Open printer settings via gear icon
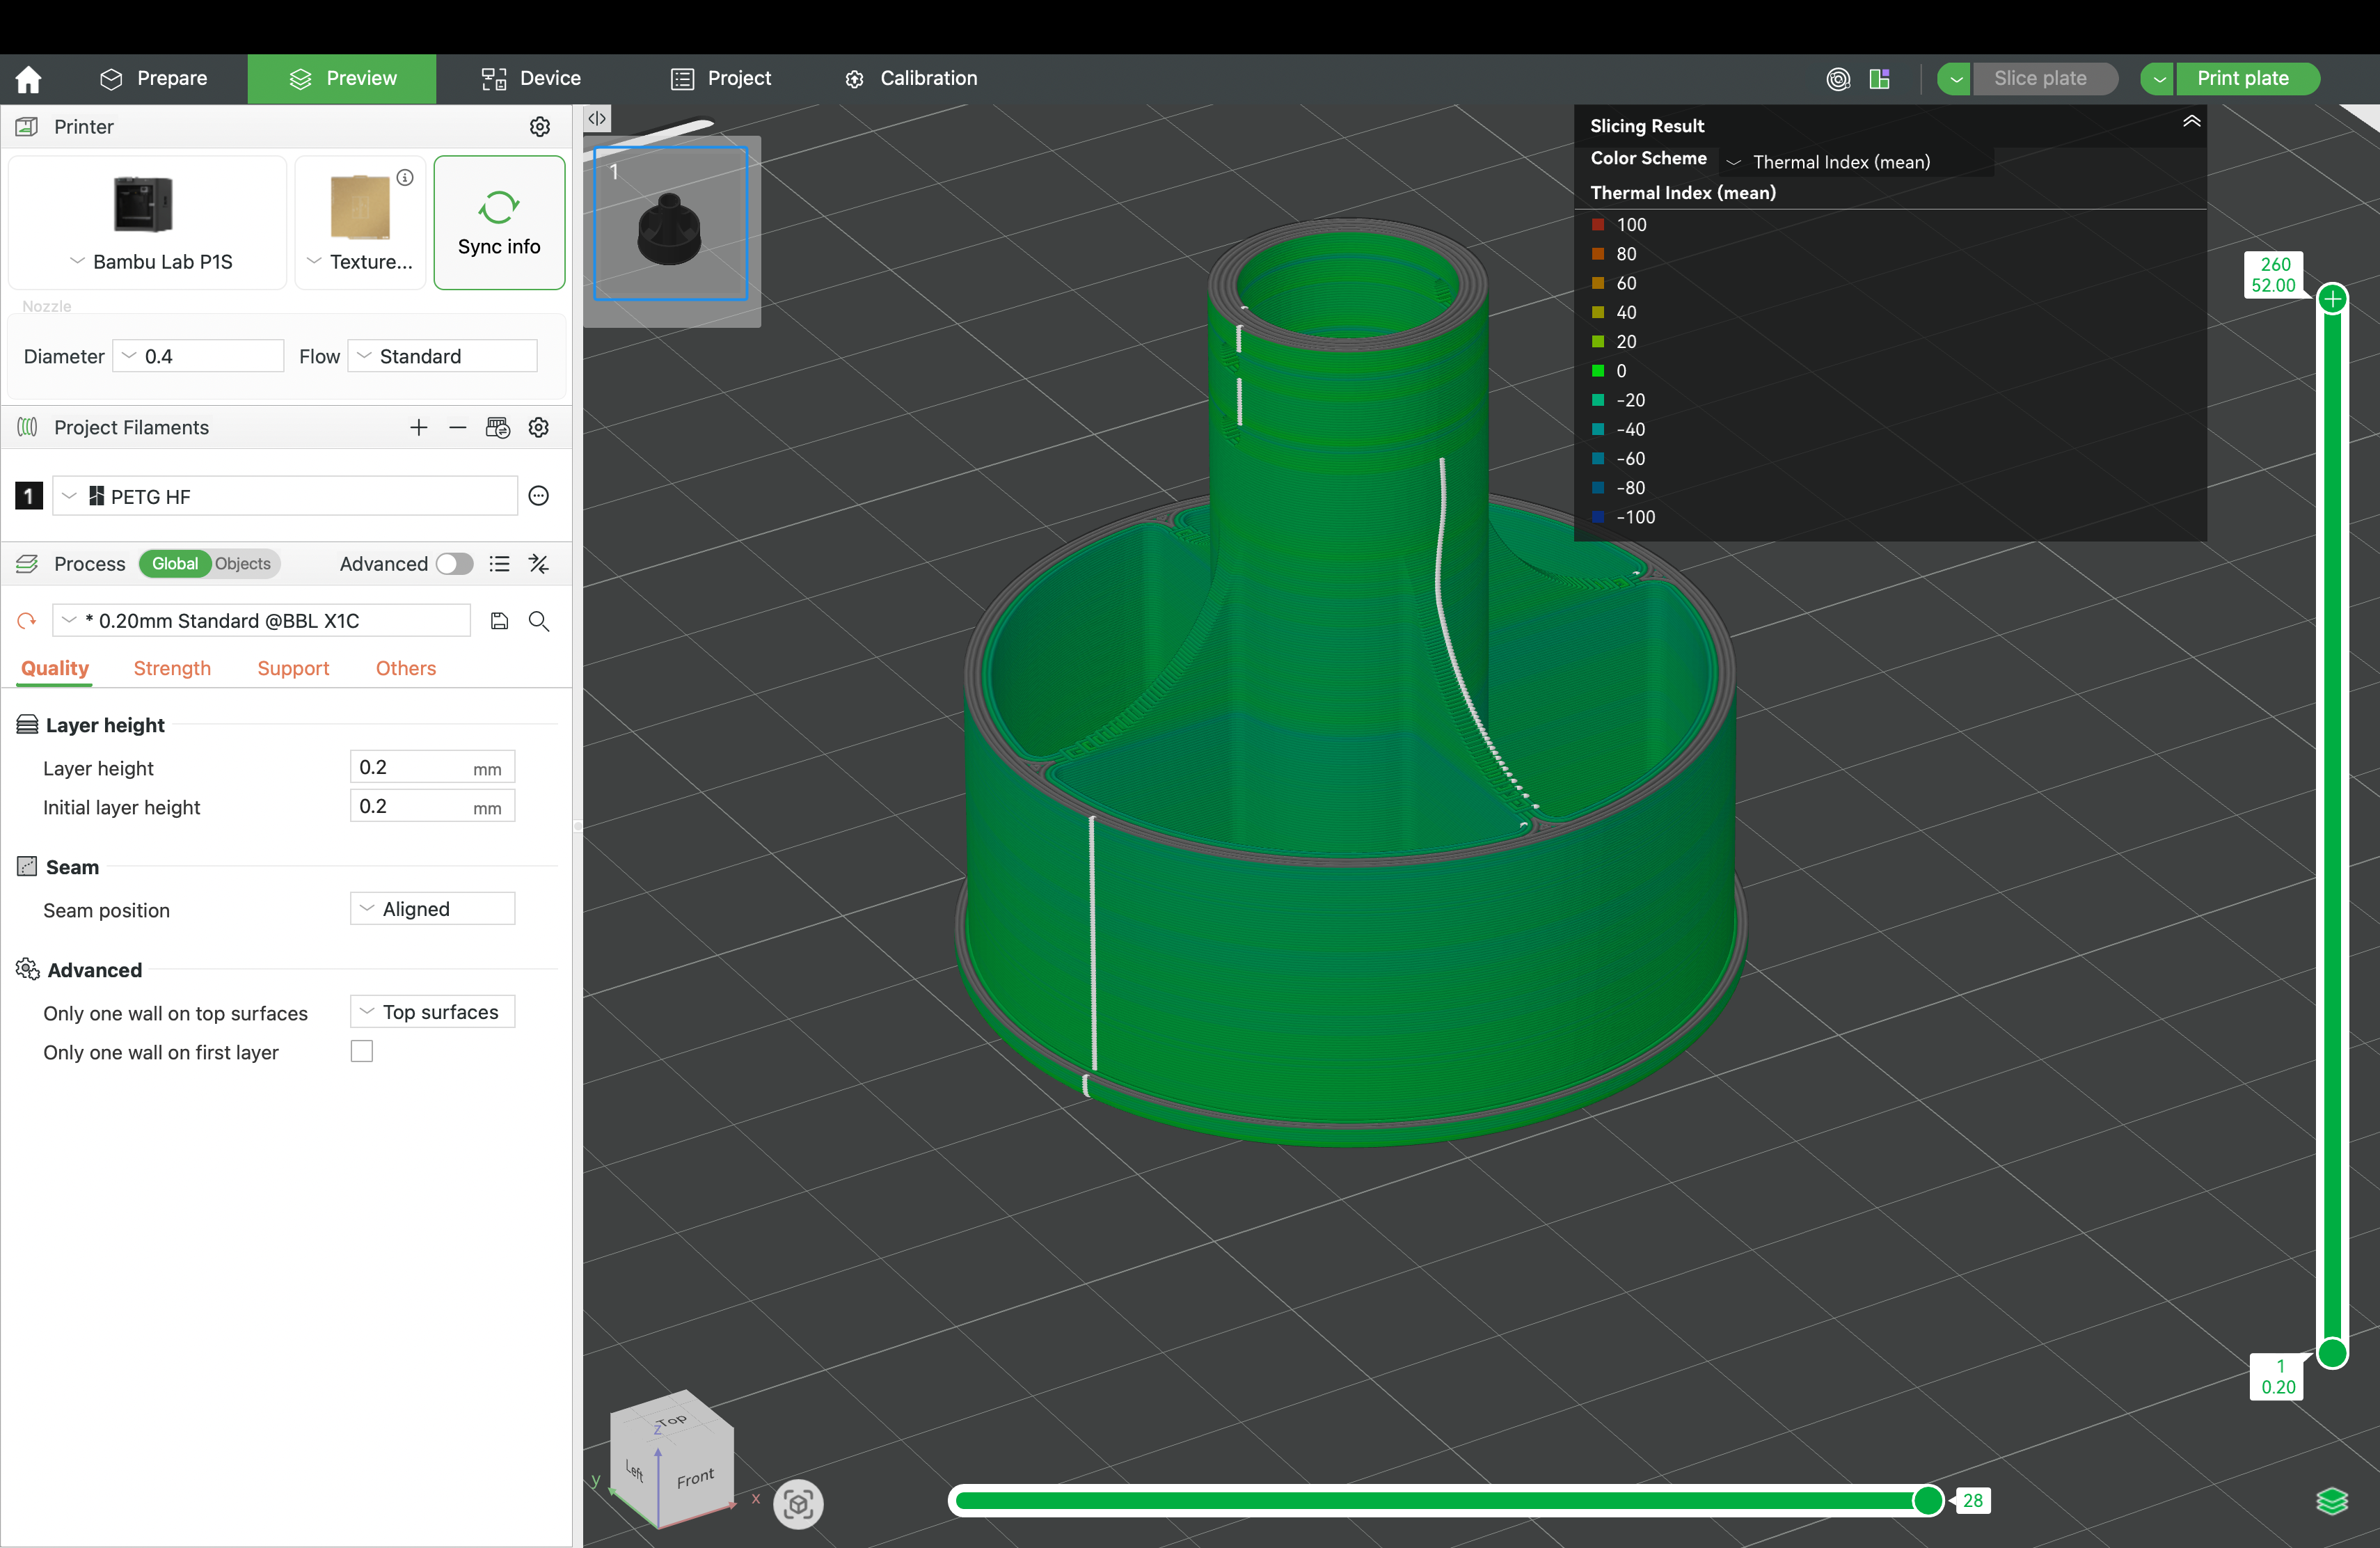 (x=539, y=126)
